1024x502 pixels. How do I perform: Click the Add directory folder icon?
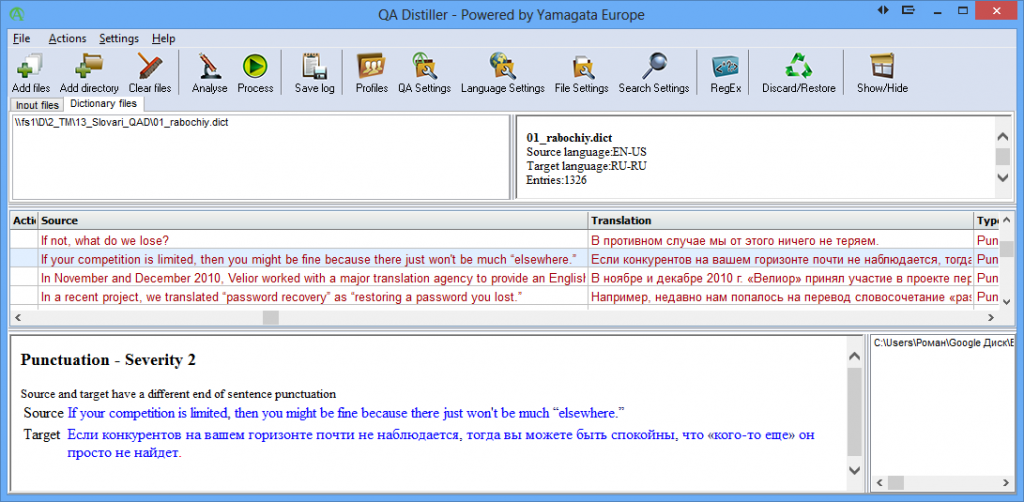pyautogui.click(x=89, y=68)
